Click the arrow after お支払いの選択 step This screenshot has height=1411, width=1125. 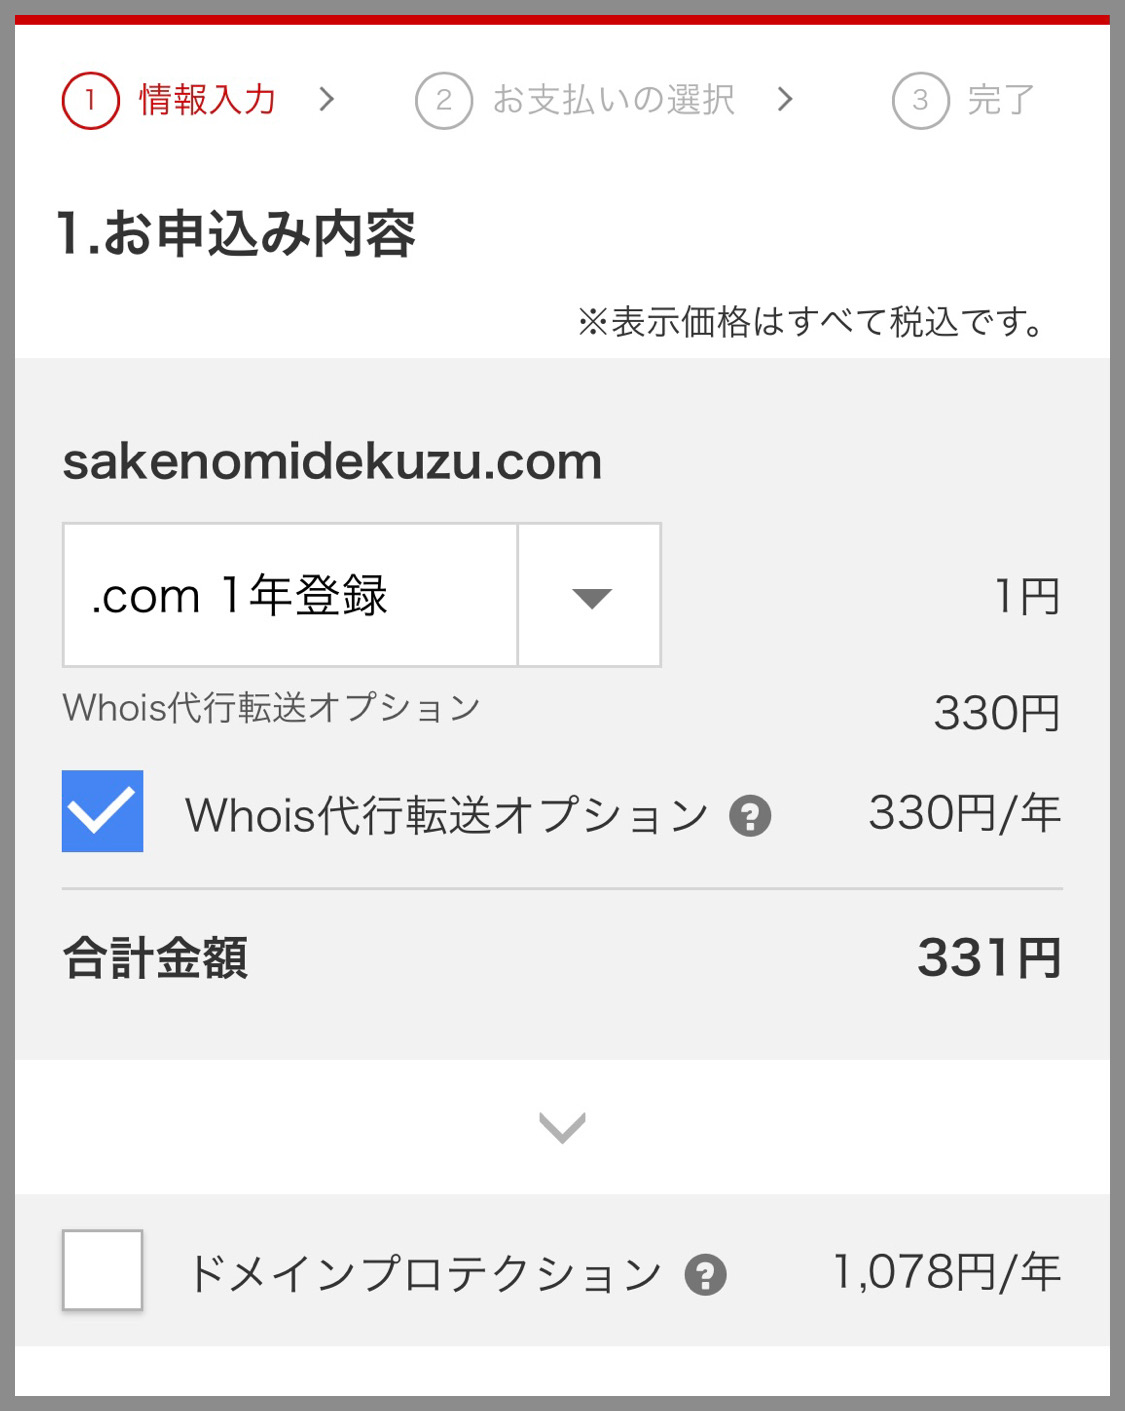(x=785, y=99)
